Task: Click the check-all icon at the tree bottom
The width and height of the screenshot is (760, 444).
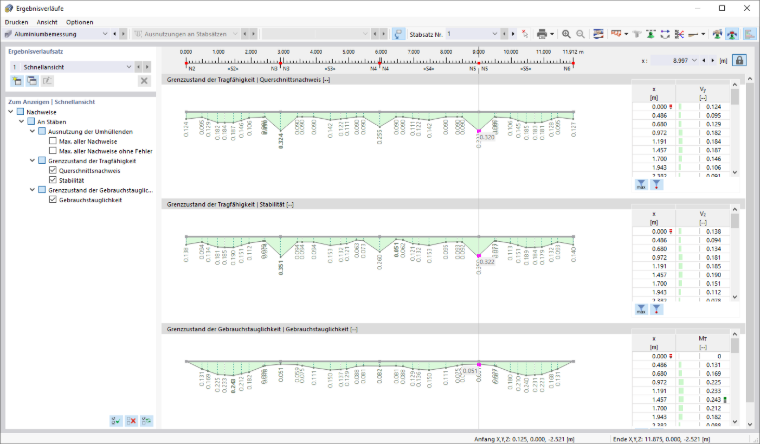Action: (x=116, y=421)
